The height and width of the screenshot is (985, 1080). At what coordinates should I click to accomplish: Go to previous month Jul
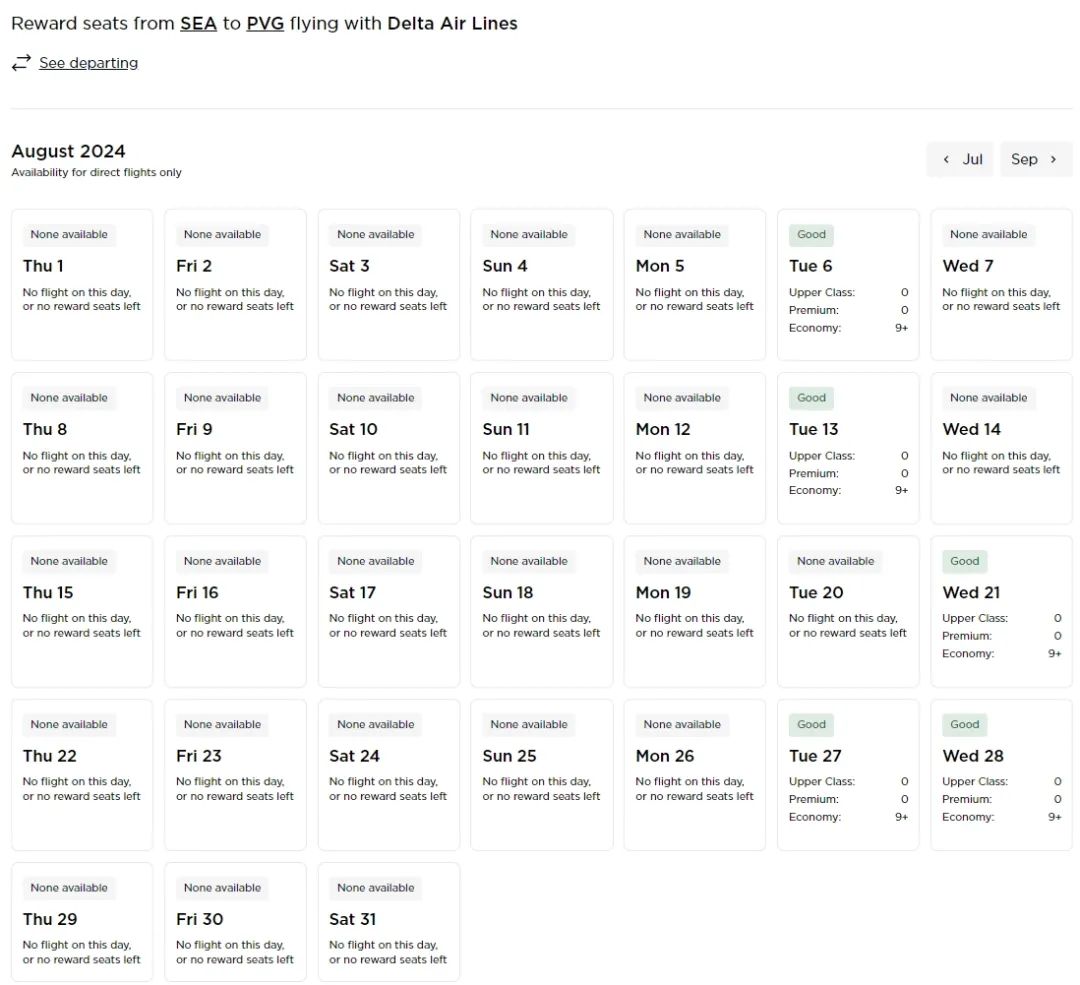coord(960,159)
